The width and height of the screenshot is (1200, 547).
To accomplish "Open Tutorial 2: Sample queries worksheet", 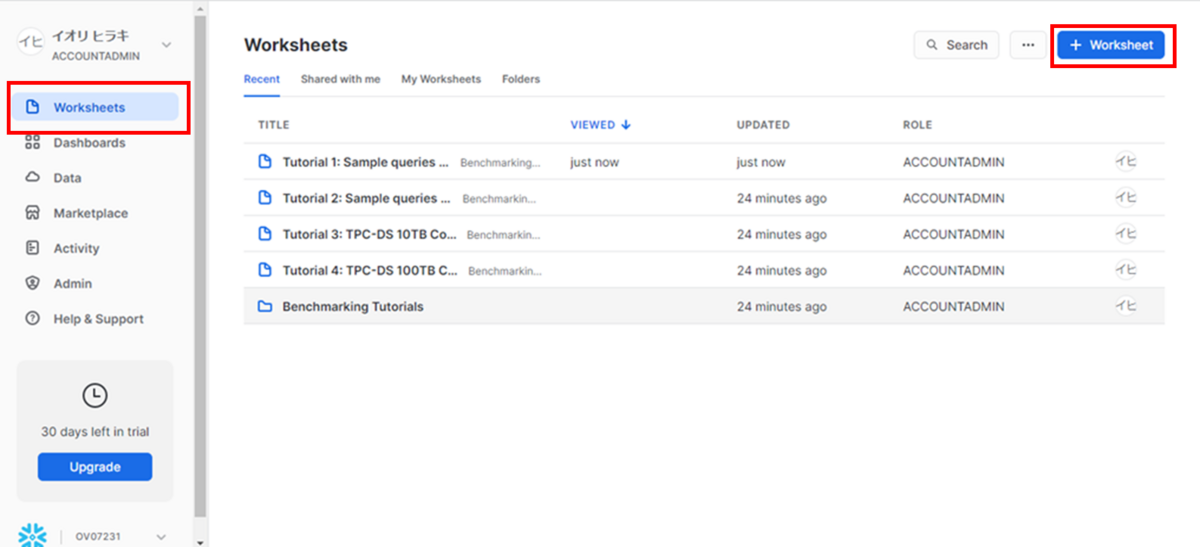I will [x=367, y=198].
